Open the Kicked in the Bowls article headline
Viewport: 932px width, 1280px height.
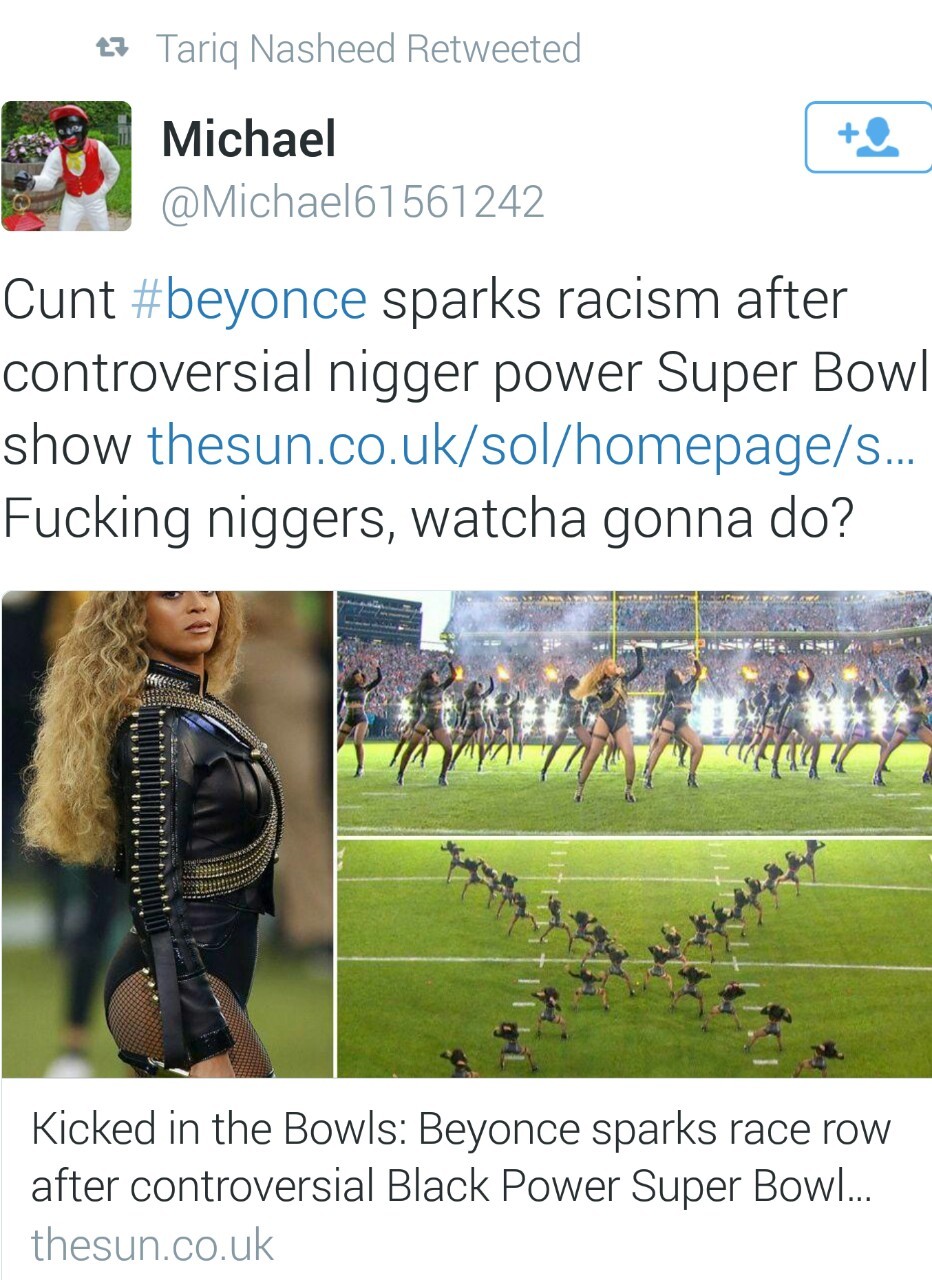(461, 1158)
